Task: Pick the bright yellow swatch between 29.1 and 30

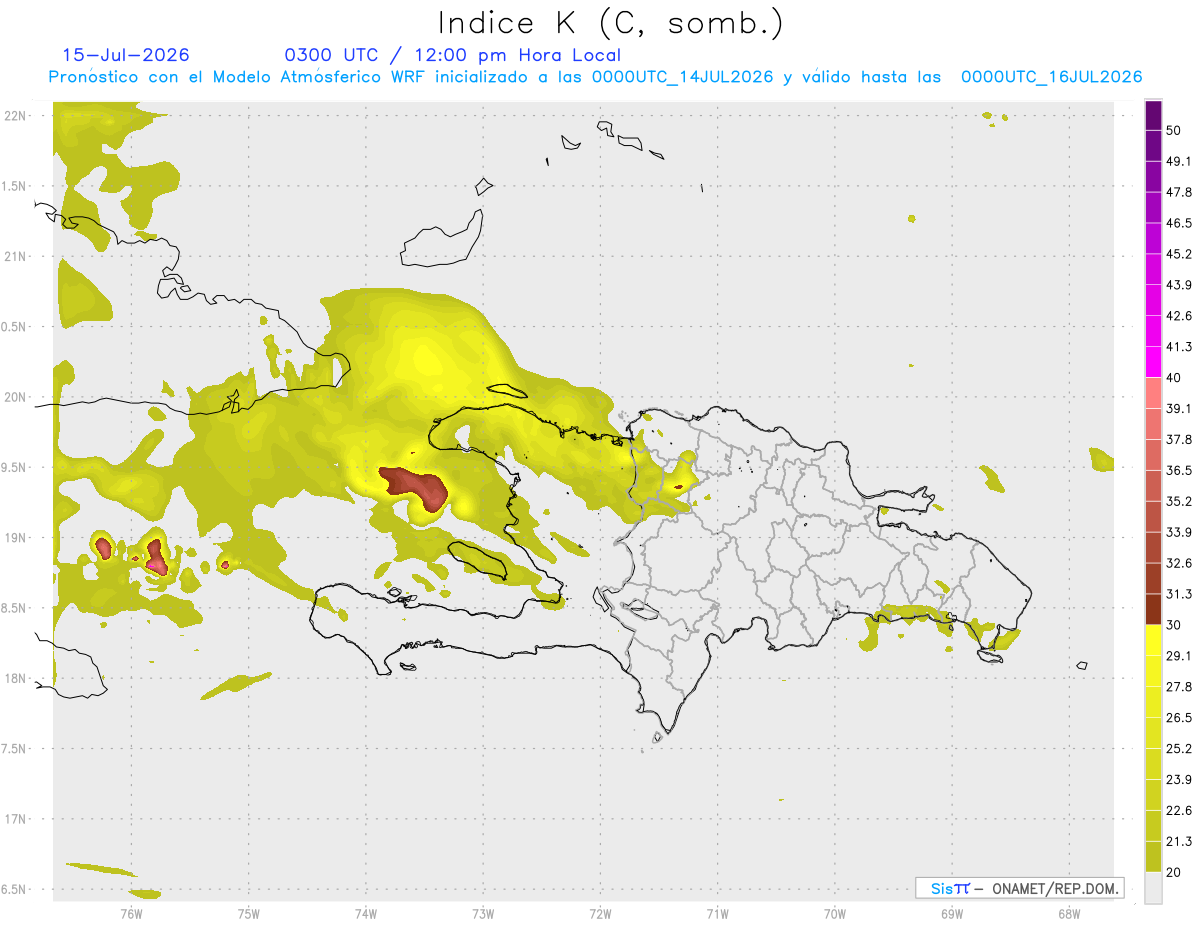Action: click(x=1154, y=641)
